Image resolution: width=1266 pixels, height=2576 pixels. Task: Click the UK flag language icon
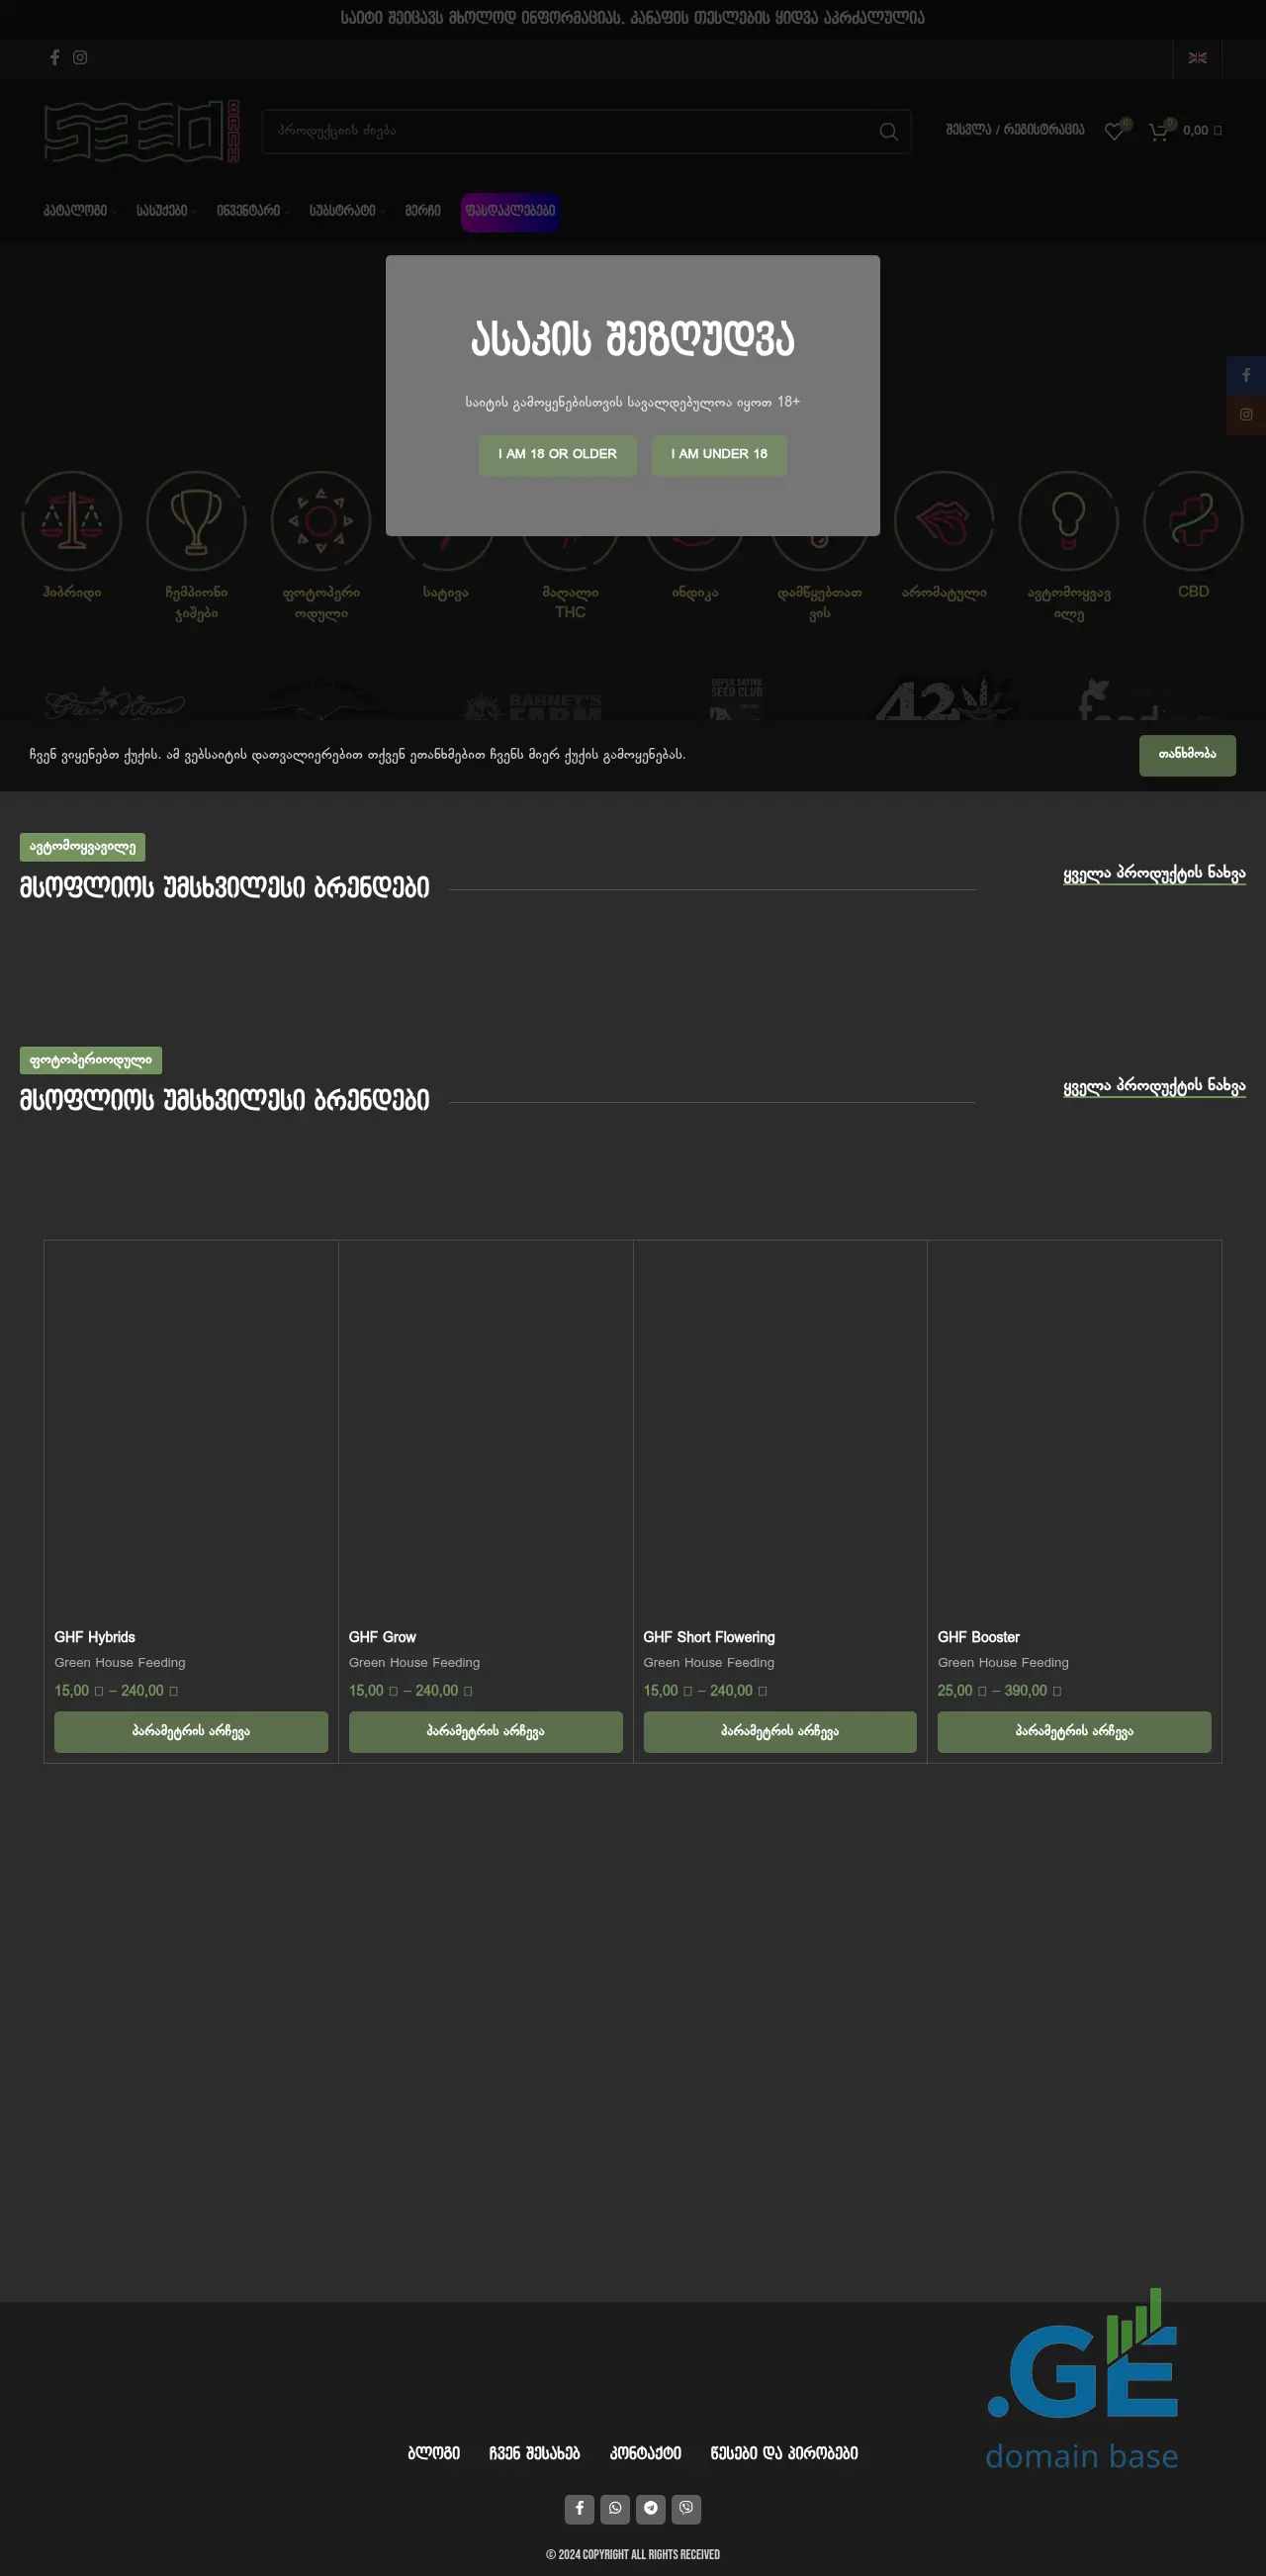tap(1196, 58)
